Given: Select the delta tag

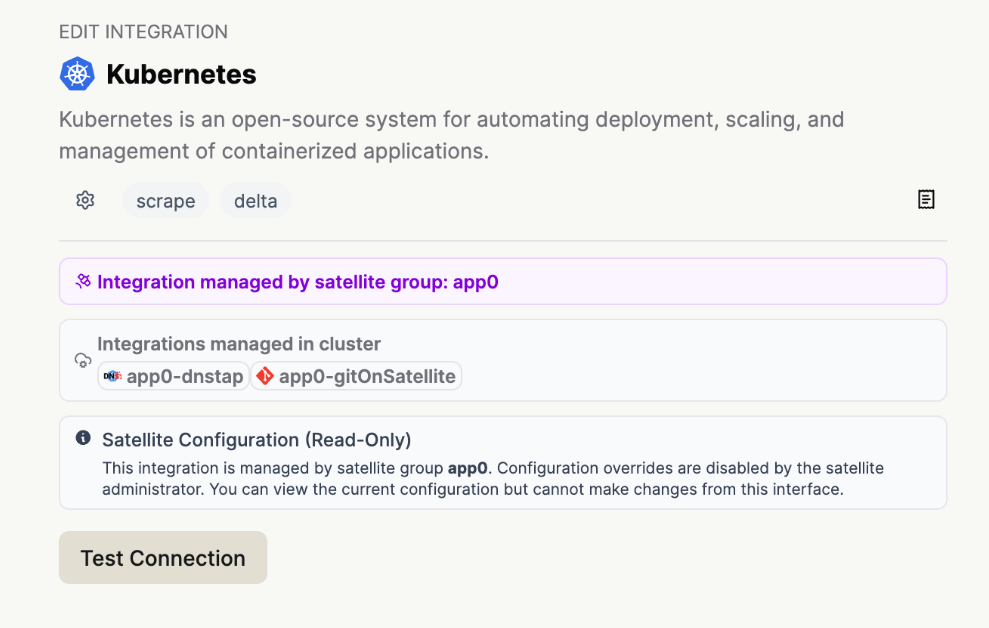Looking at the screenshot, I should coord(255,201).
